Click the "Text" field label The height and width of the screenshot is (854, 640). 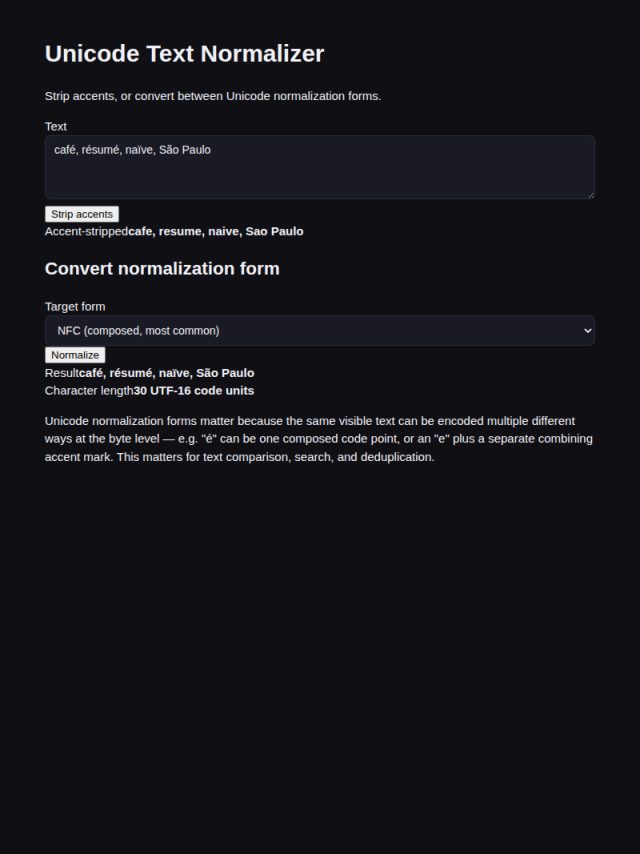coord(56,126)
